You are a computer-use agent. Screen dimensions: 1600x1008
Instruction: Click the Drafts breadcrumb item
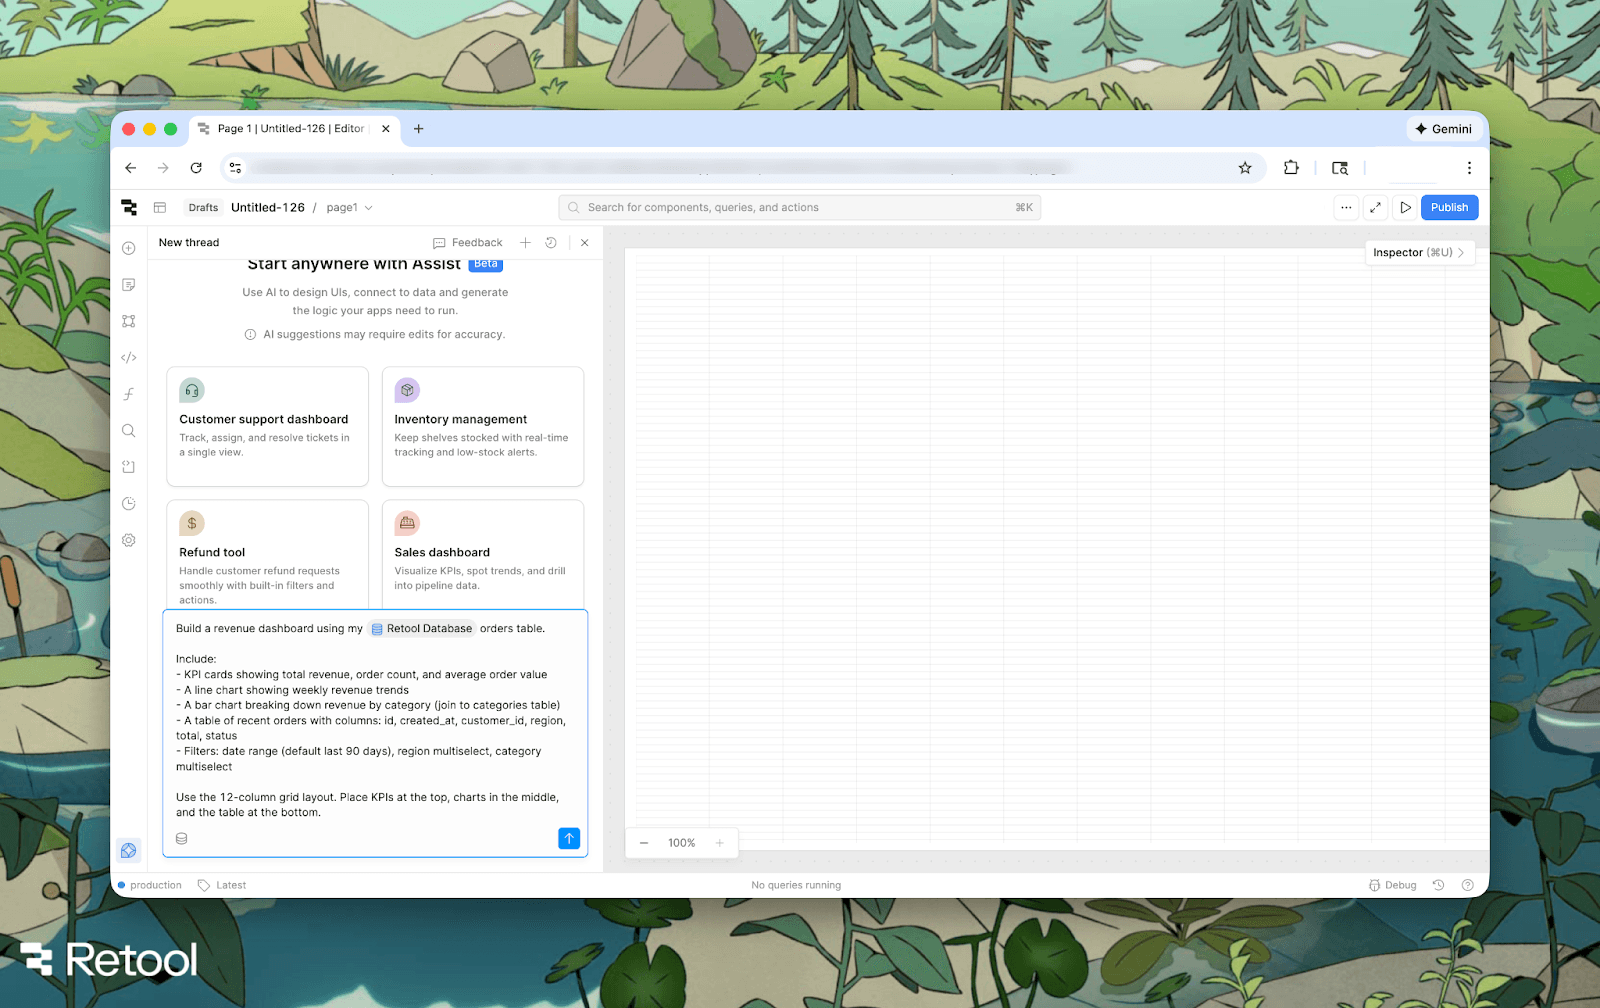point(202,207)
